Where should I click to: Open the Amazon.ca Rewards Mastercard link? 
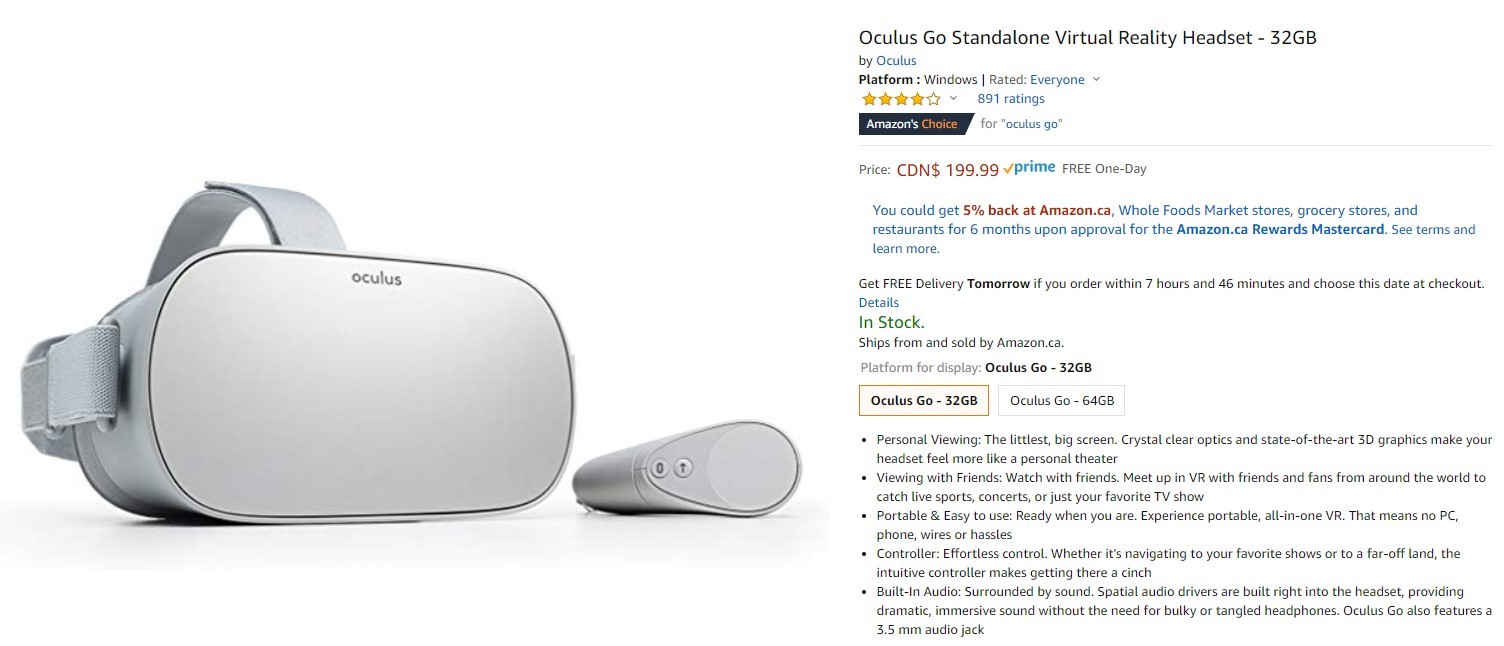1280,229
